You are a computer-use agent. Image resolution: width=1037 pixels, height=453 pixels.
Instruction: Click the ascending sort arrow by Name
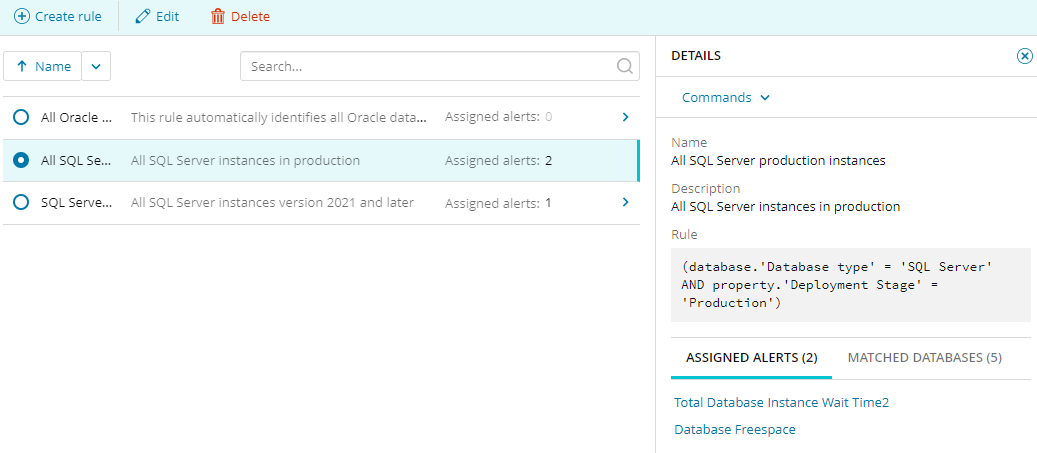(x=22, y=67)
